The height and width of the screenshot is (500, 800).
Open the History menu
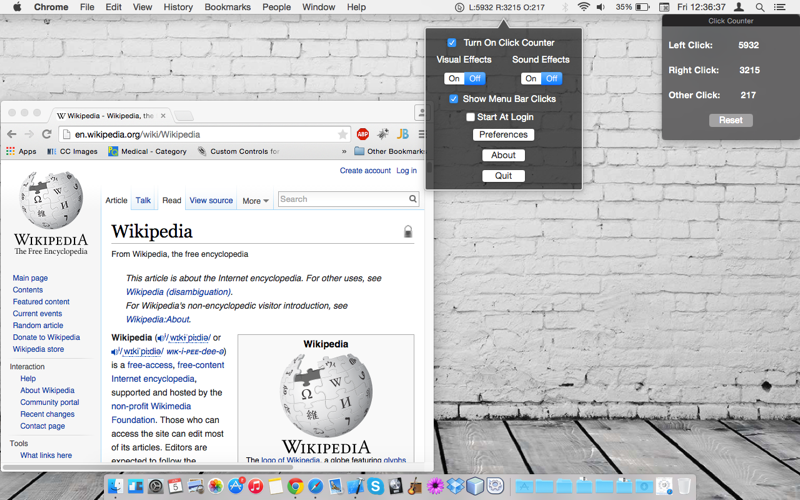coord(178,7)
